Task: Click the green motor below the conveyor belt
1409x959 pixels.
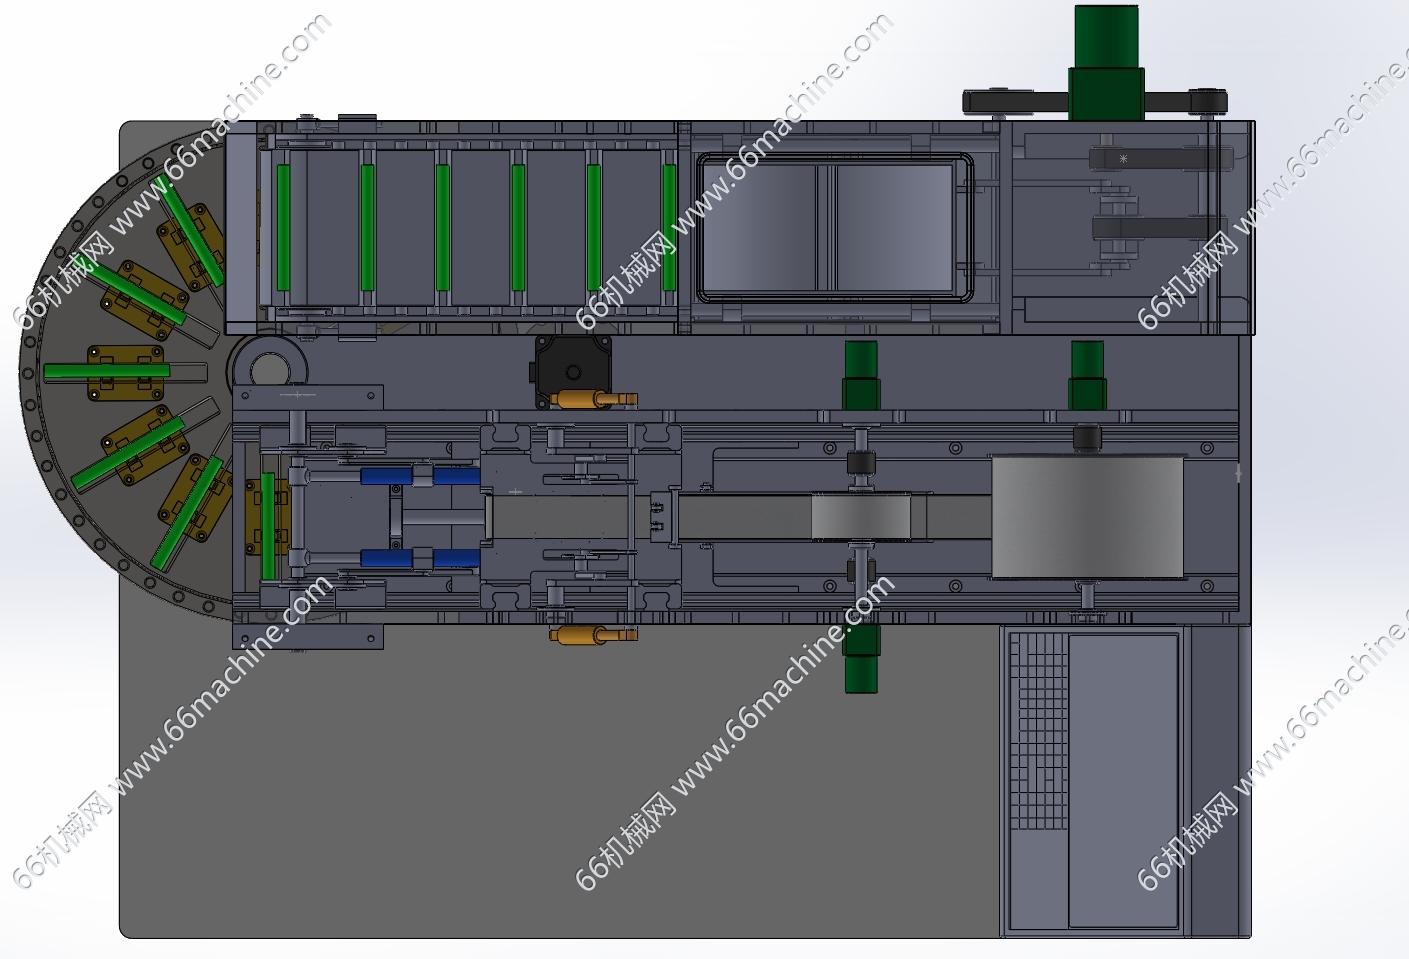Action: coord(861,659)
